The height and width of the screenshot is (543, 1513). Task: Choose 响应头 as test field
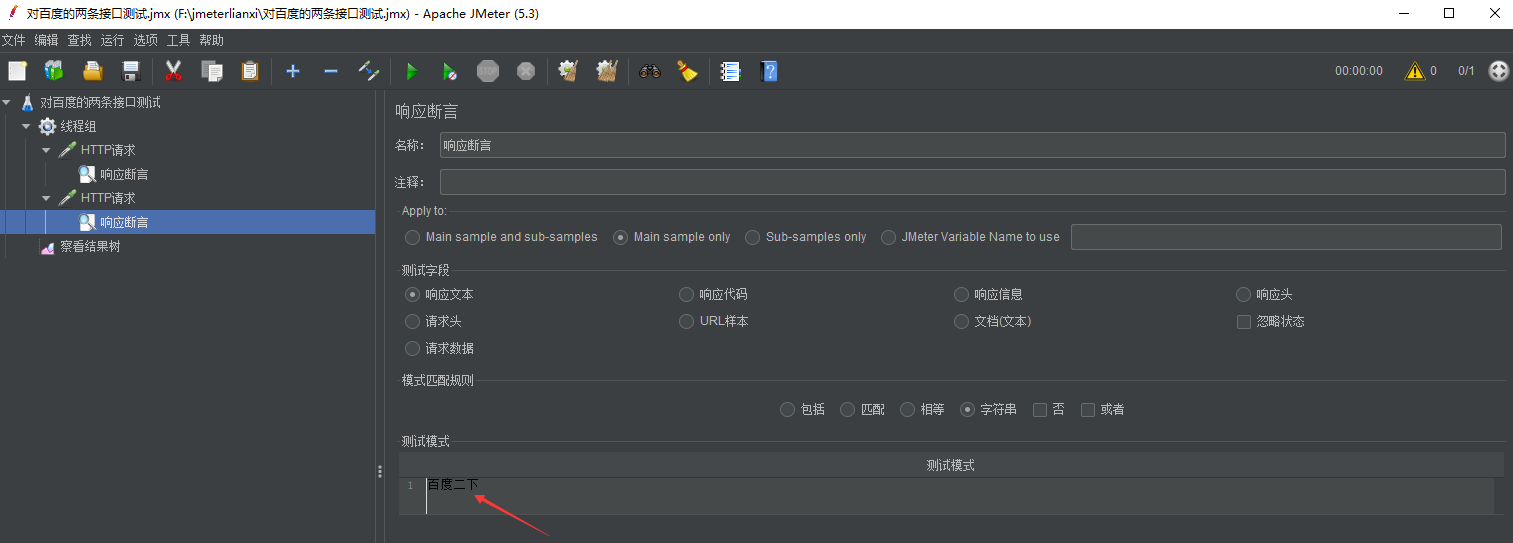point(1264,294)
